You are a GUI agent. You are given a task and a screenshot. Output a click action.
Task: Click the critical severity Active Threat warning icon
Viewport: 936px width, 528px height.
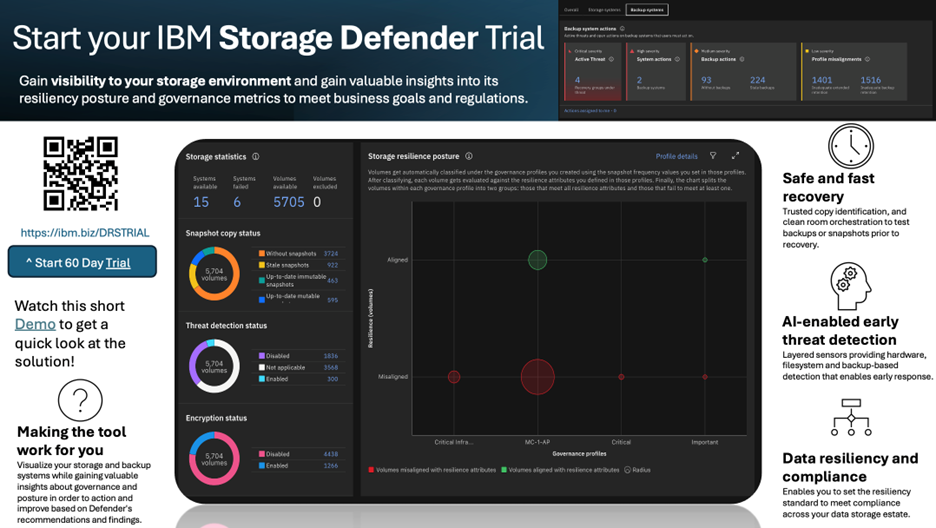(x=569, y=51)
